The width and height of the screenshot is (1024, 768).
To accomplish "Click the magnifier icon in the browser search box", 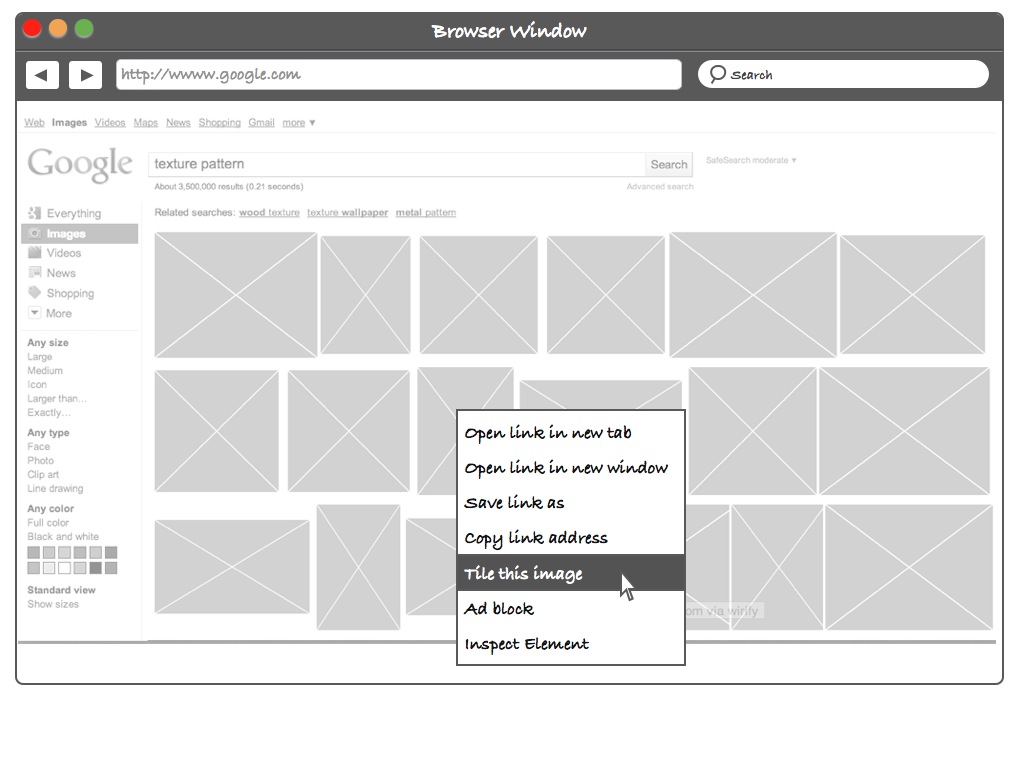I will (x=717, y=74).
